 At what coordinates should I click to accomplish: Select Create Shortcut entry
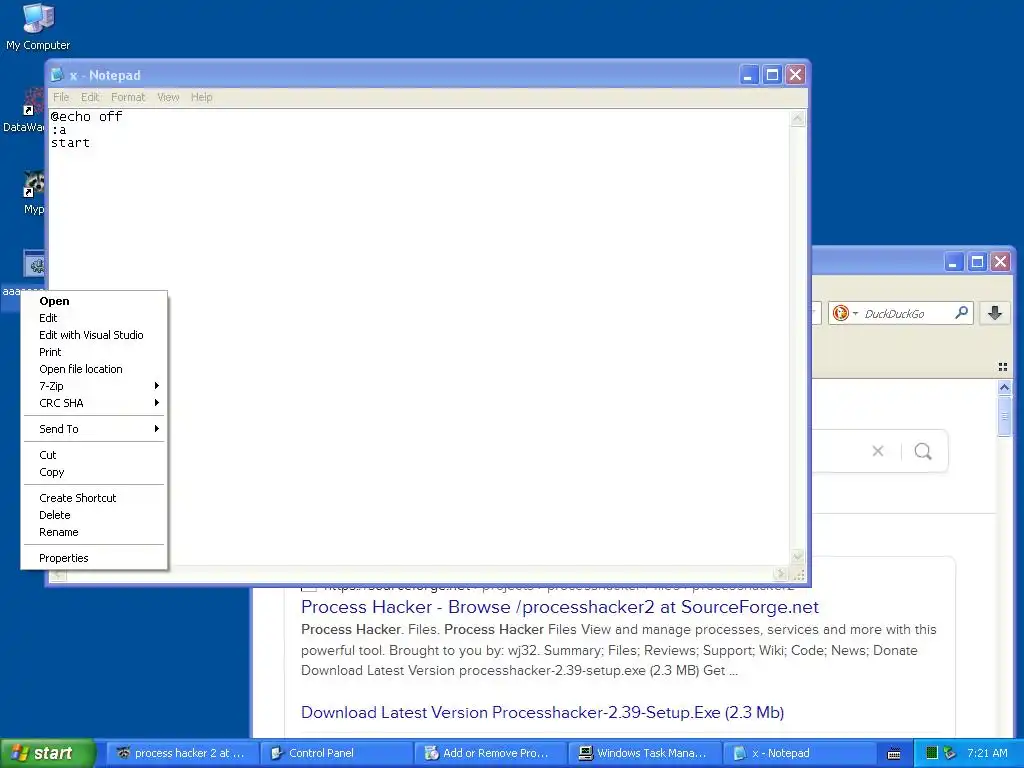pos(93,498)
